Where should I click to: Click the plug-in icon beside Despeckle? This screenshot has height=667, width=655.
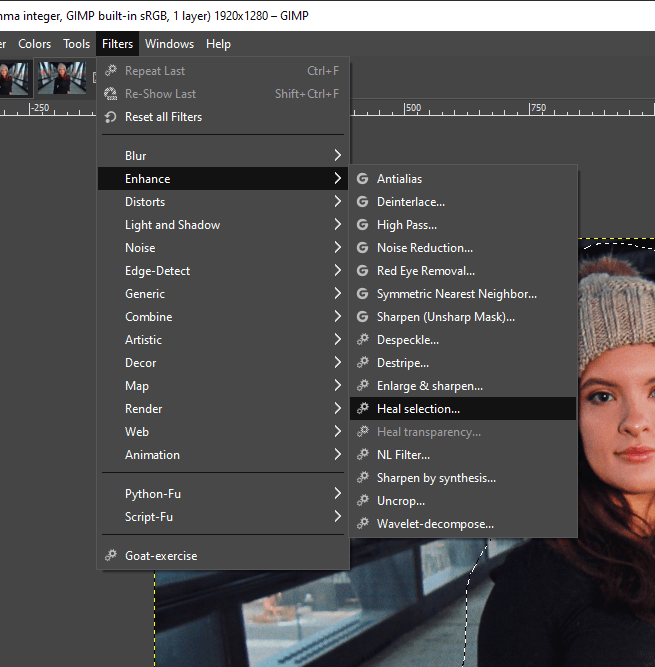point(362,339)
